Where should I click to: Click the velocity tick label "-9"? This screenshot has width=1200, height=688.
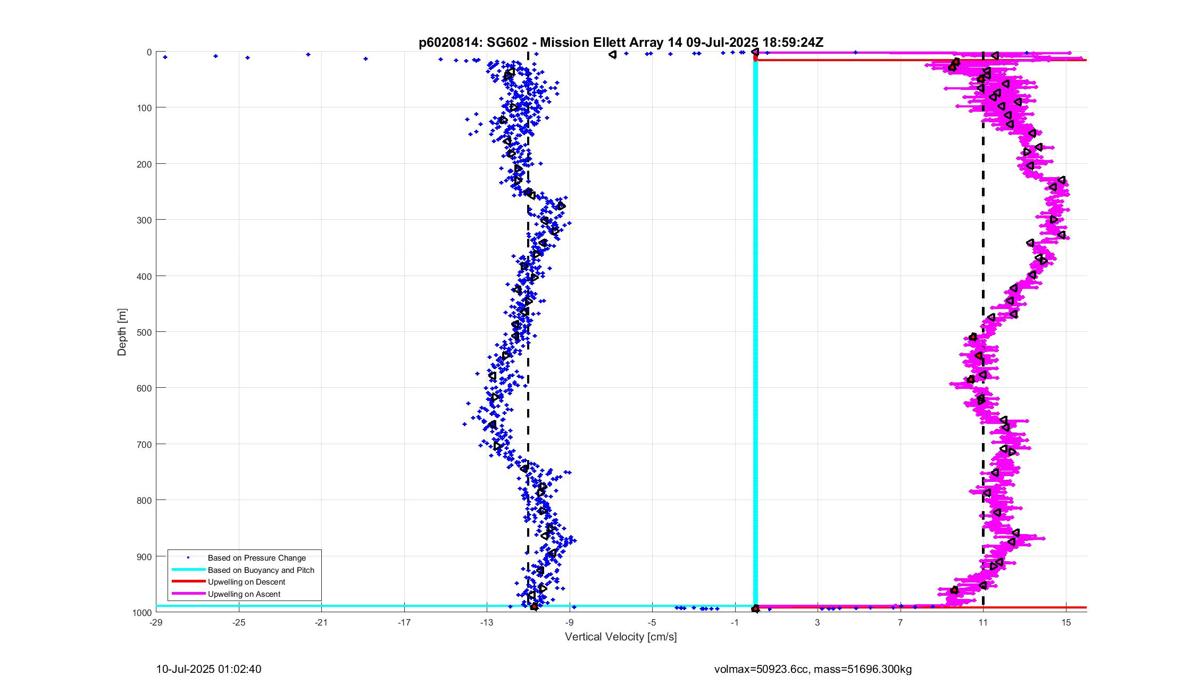(570, 622)
